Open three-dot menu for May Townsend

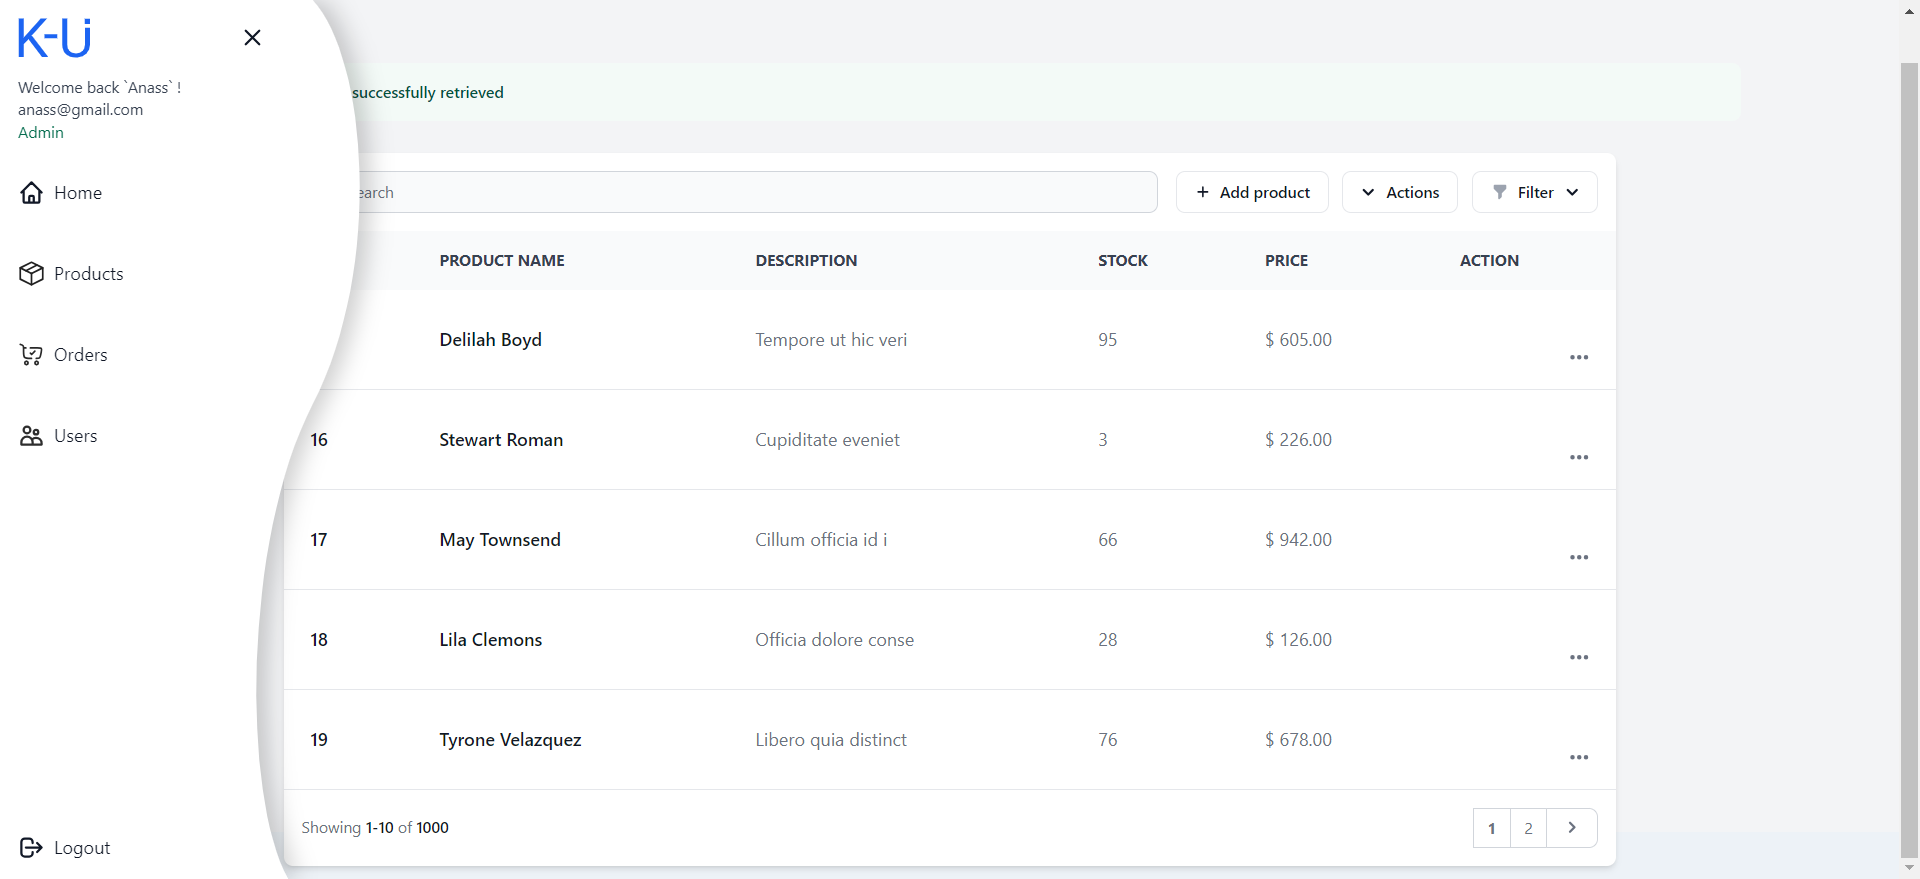1578,557
